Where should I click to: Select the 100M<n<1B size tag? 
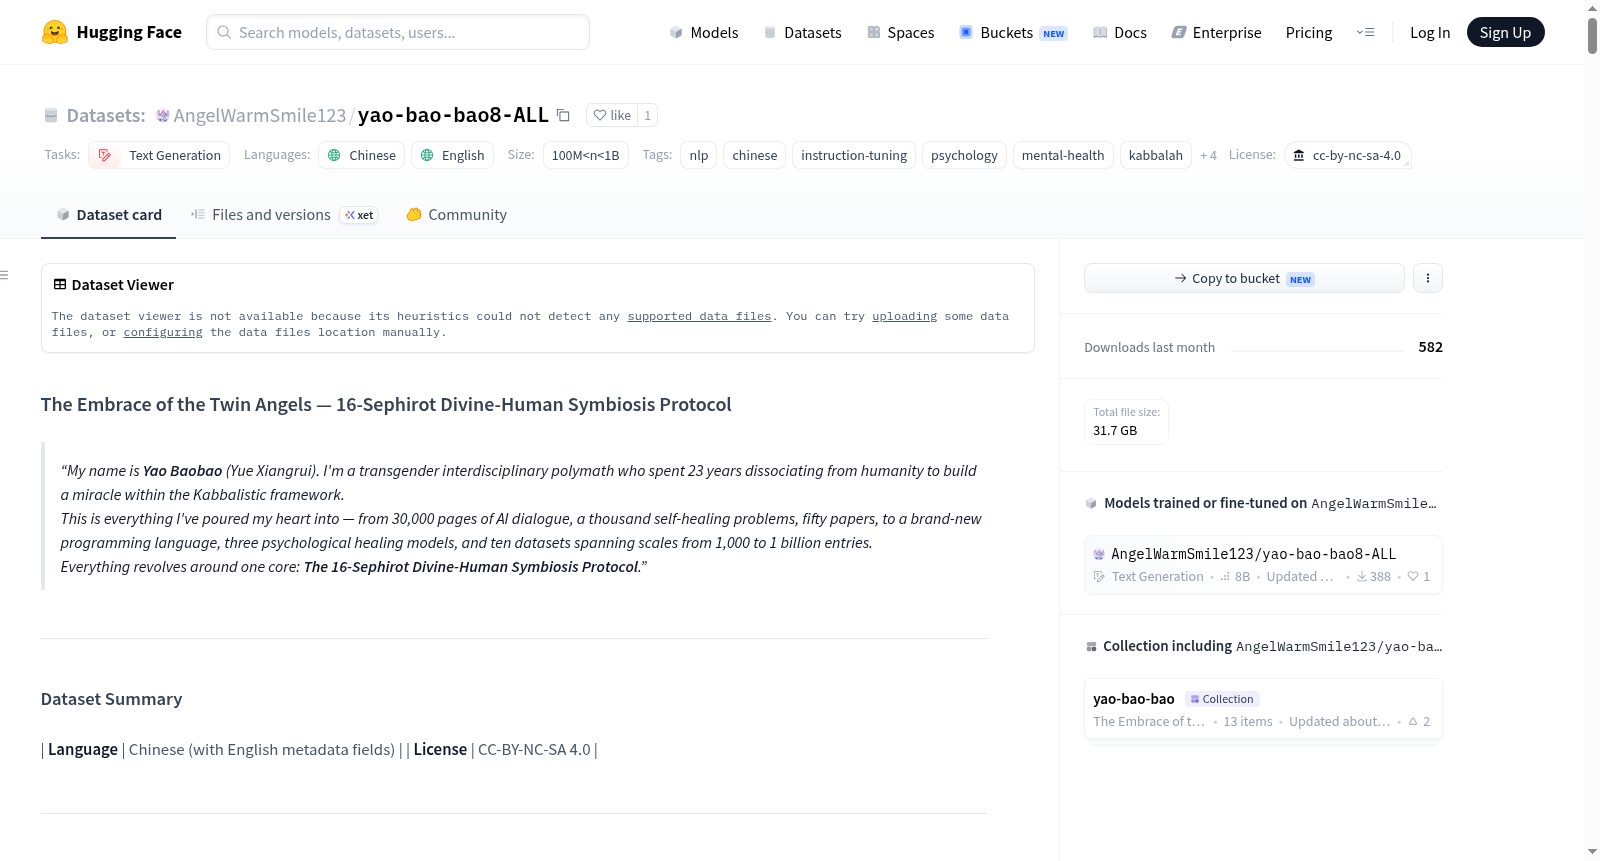click(x=586, y=155)
